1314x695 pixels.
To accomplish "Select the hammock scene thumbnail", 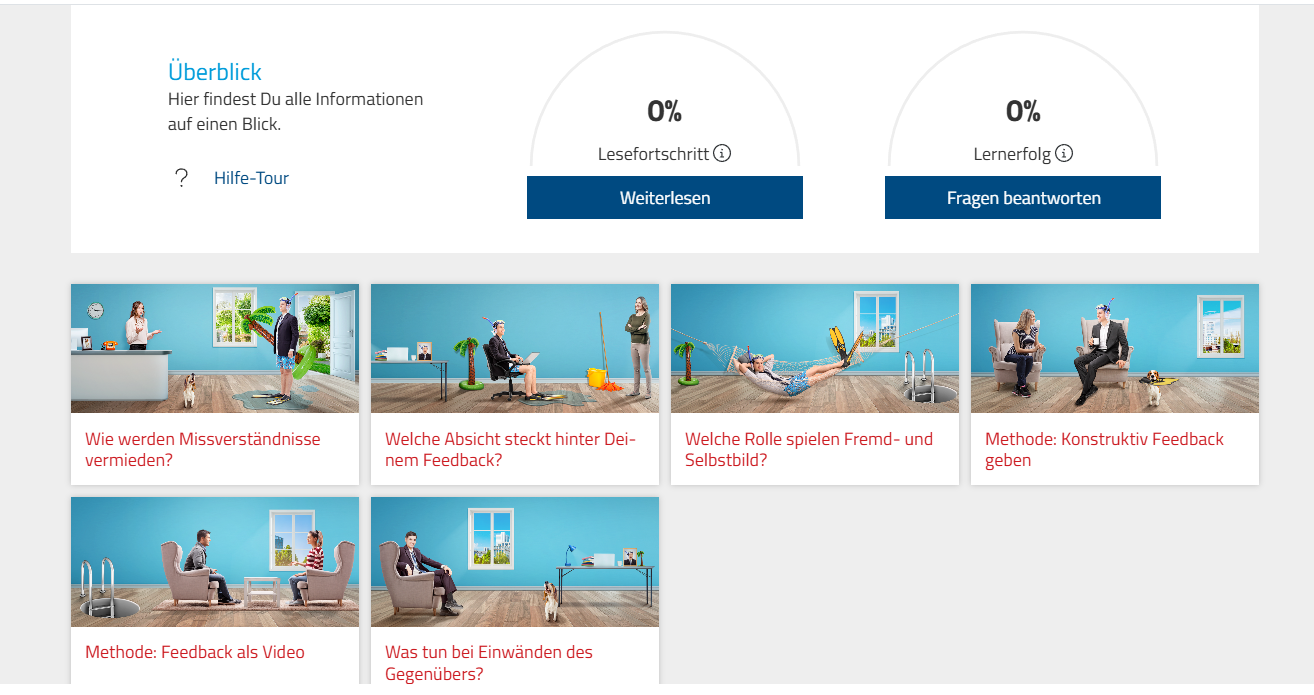I will pyautogui.click(x=815, y=349).
